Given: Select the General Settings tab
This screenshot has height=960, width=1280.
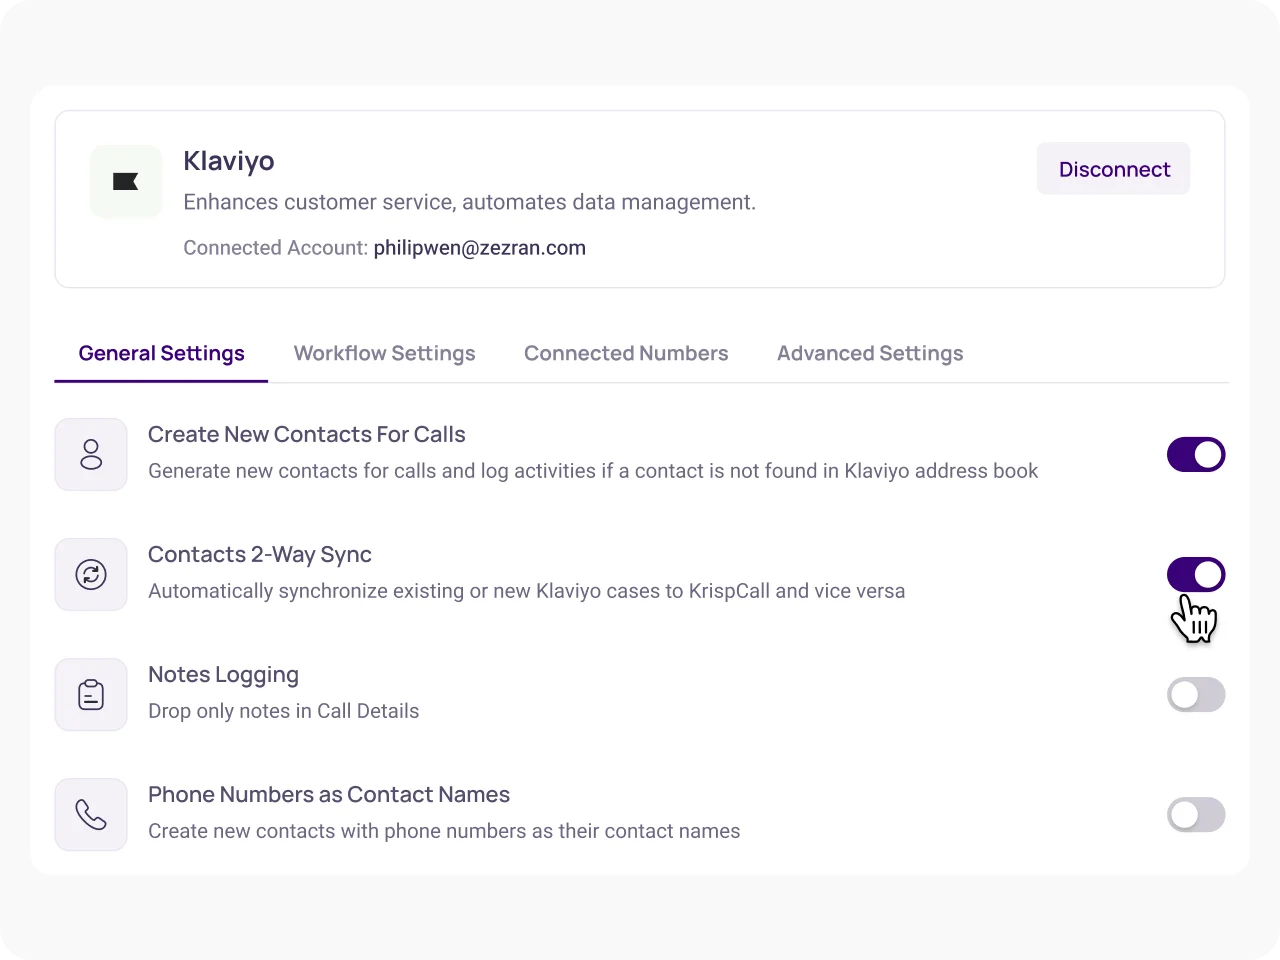Looking at the screenshot, I should 161,354.
